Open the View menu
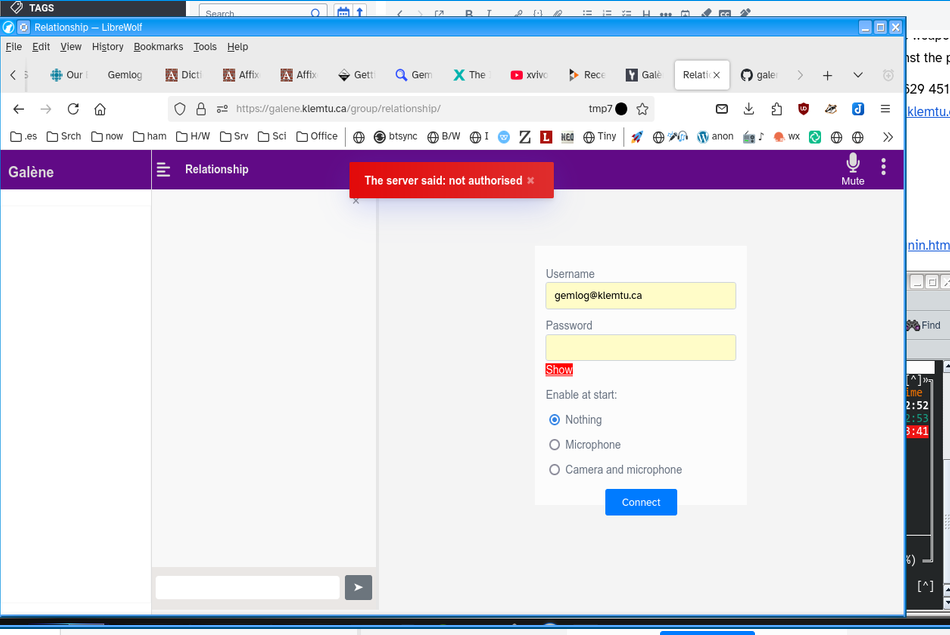 [x=70, y=47]
